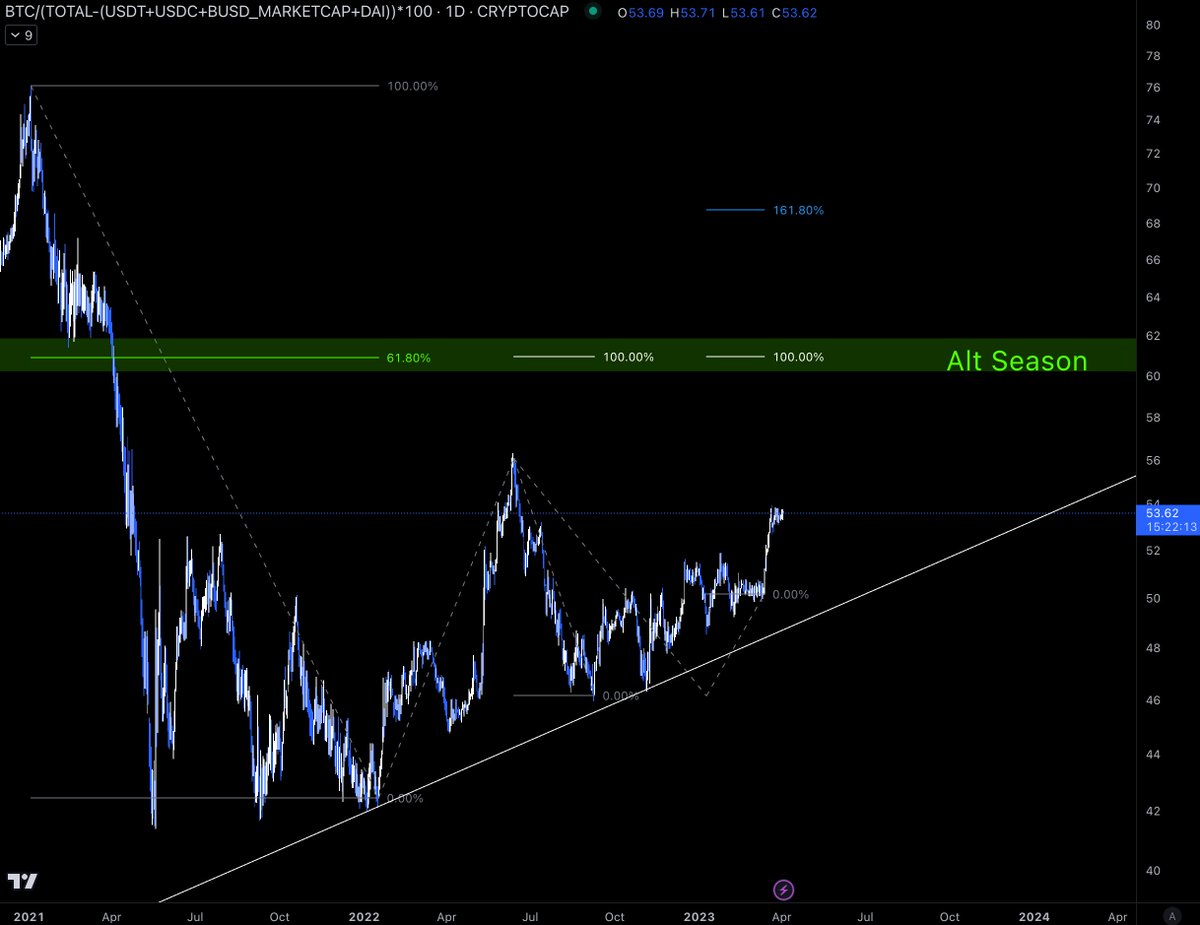Toggle the auto scale A button
Viewport: 1200px width, 925px height.
coord(1171,916)
